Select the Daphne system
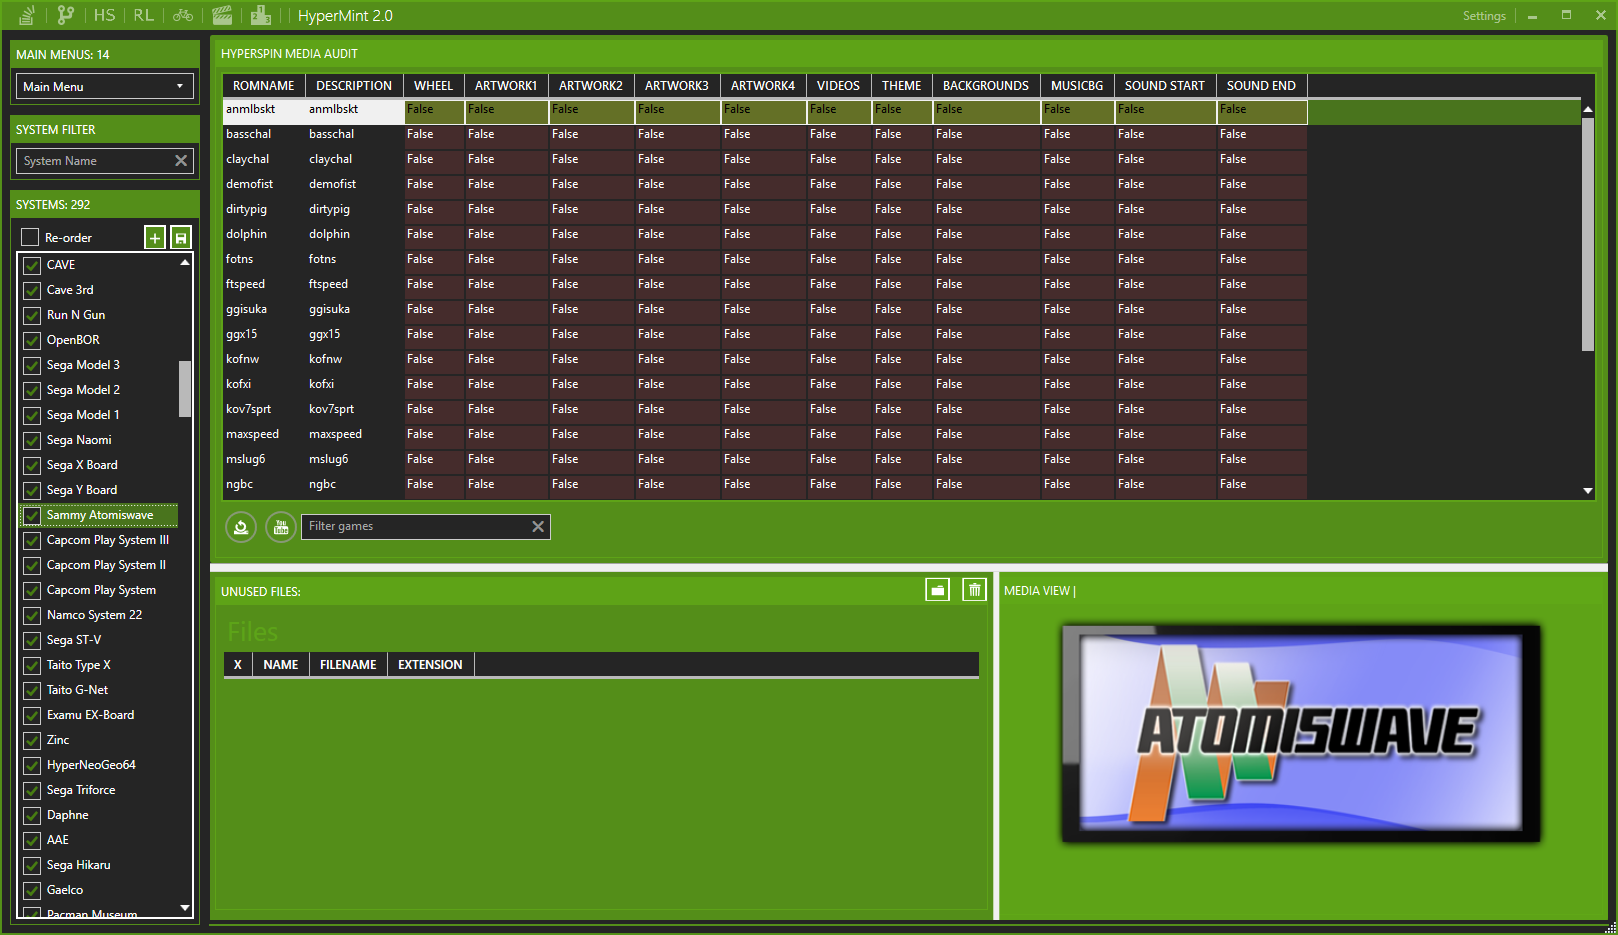The height and width of the screenshot is (935, 1618). coord(67,815)
